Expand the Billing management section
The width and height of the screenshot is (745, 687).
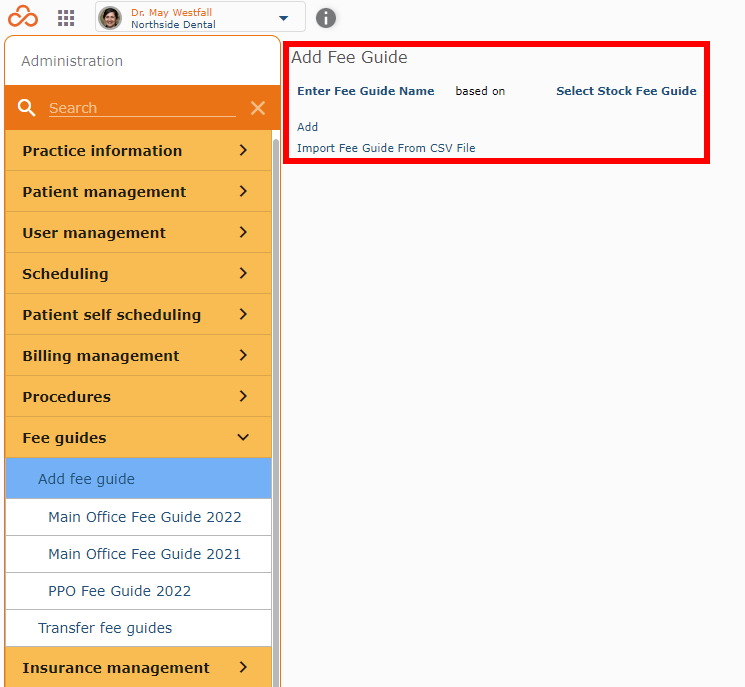(x=138, y=355)
